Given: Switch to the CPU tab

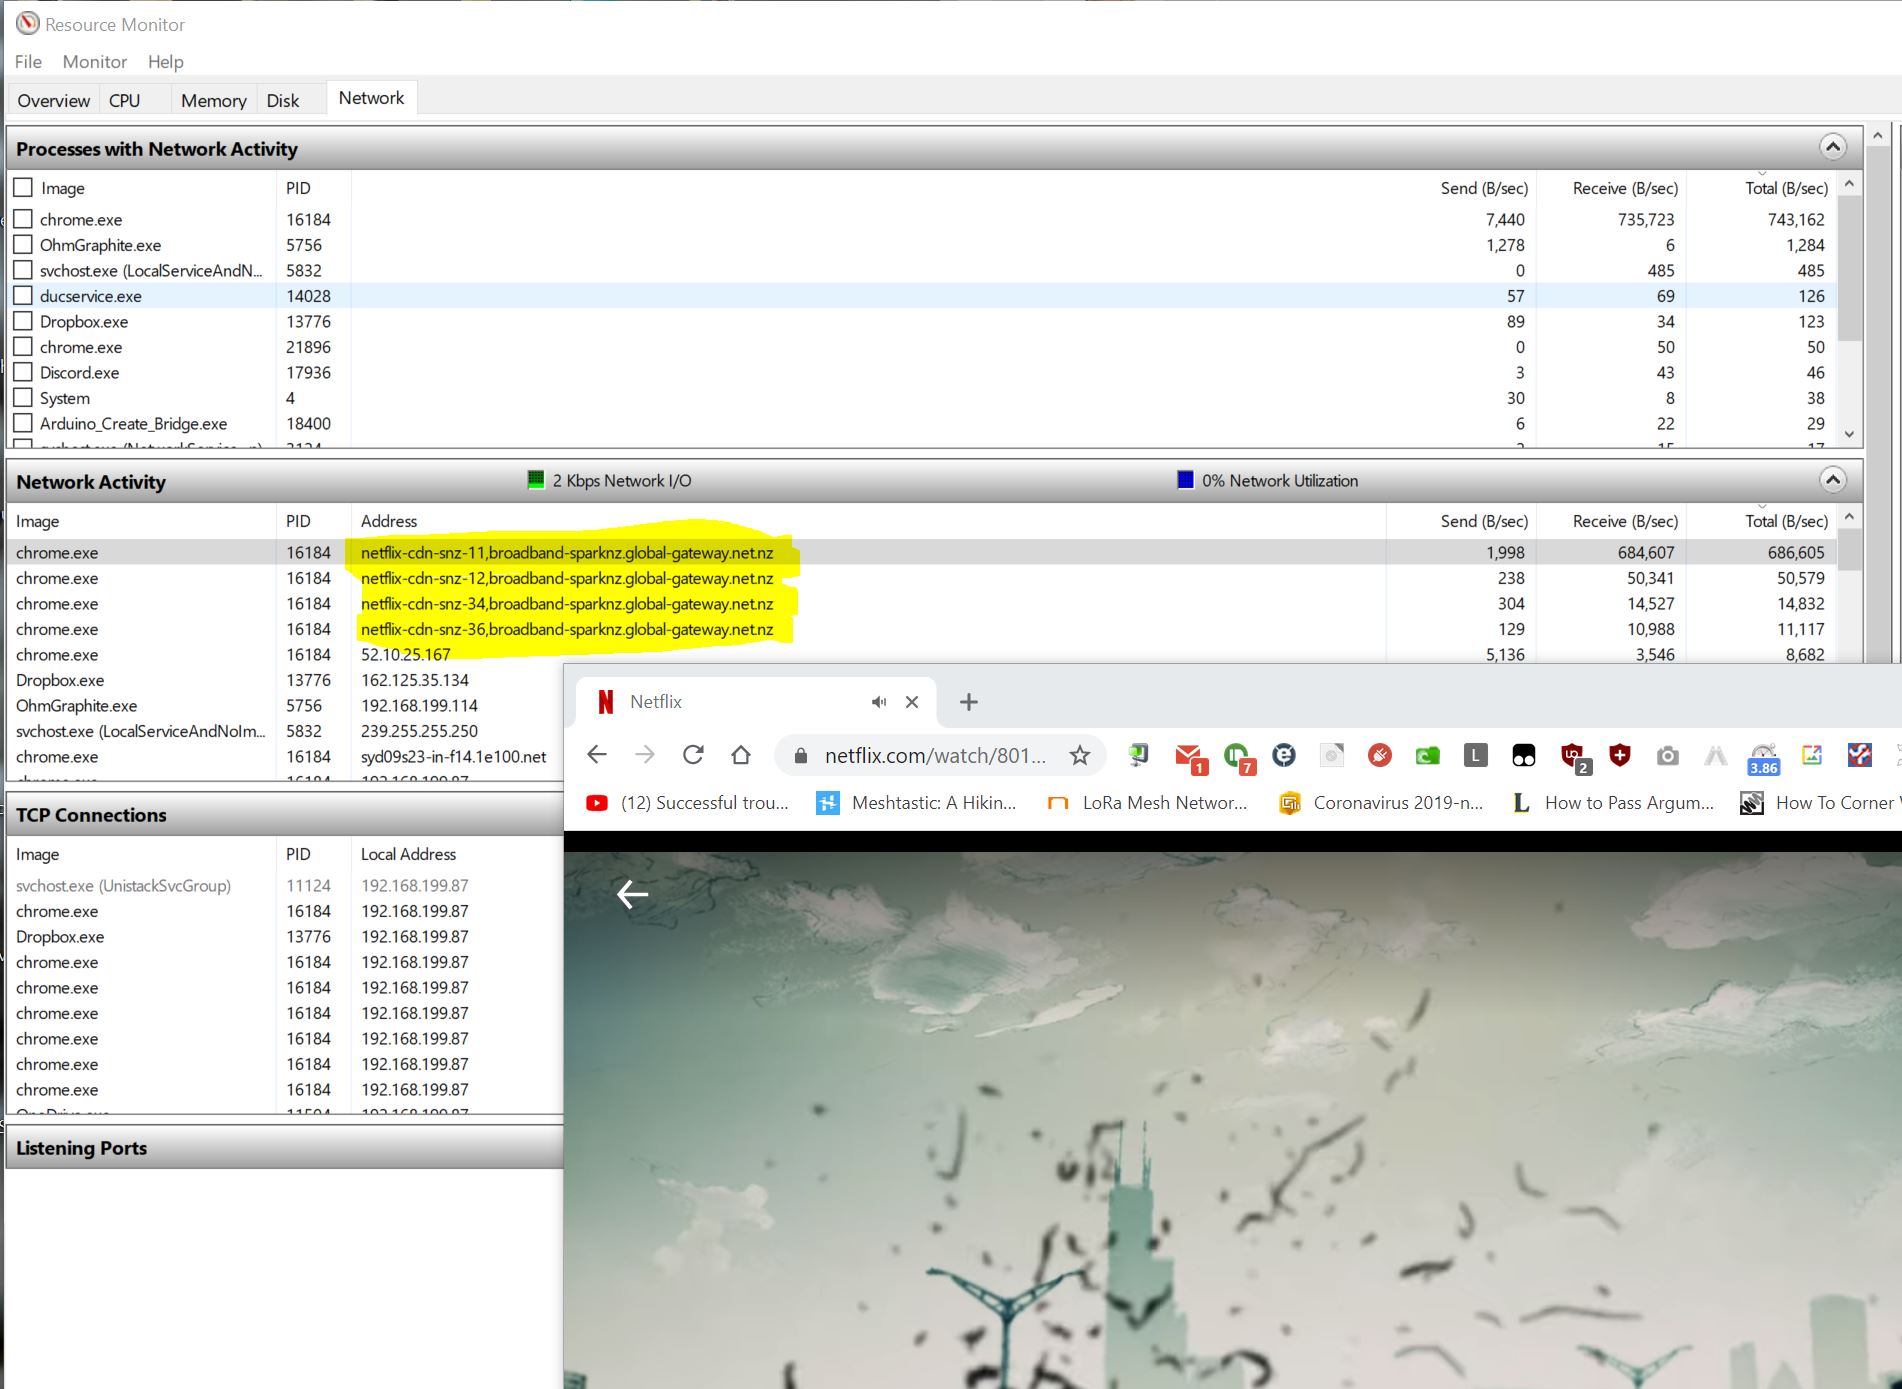Looking at the screenshot, I should click(x=125, y=100).
